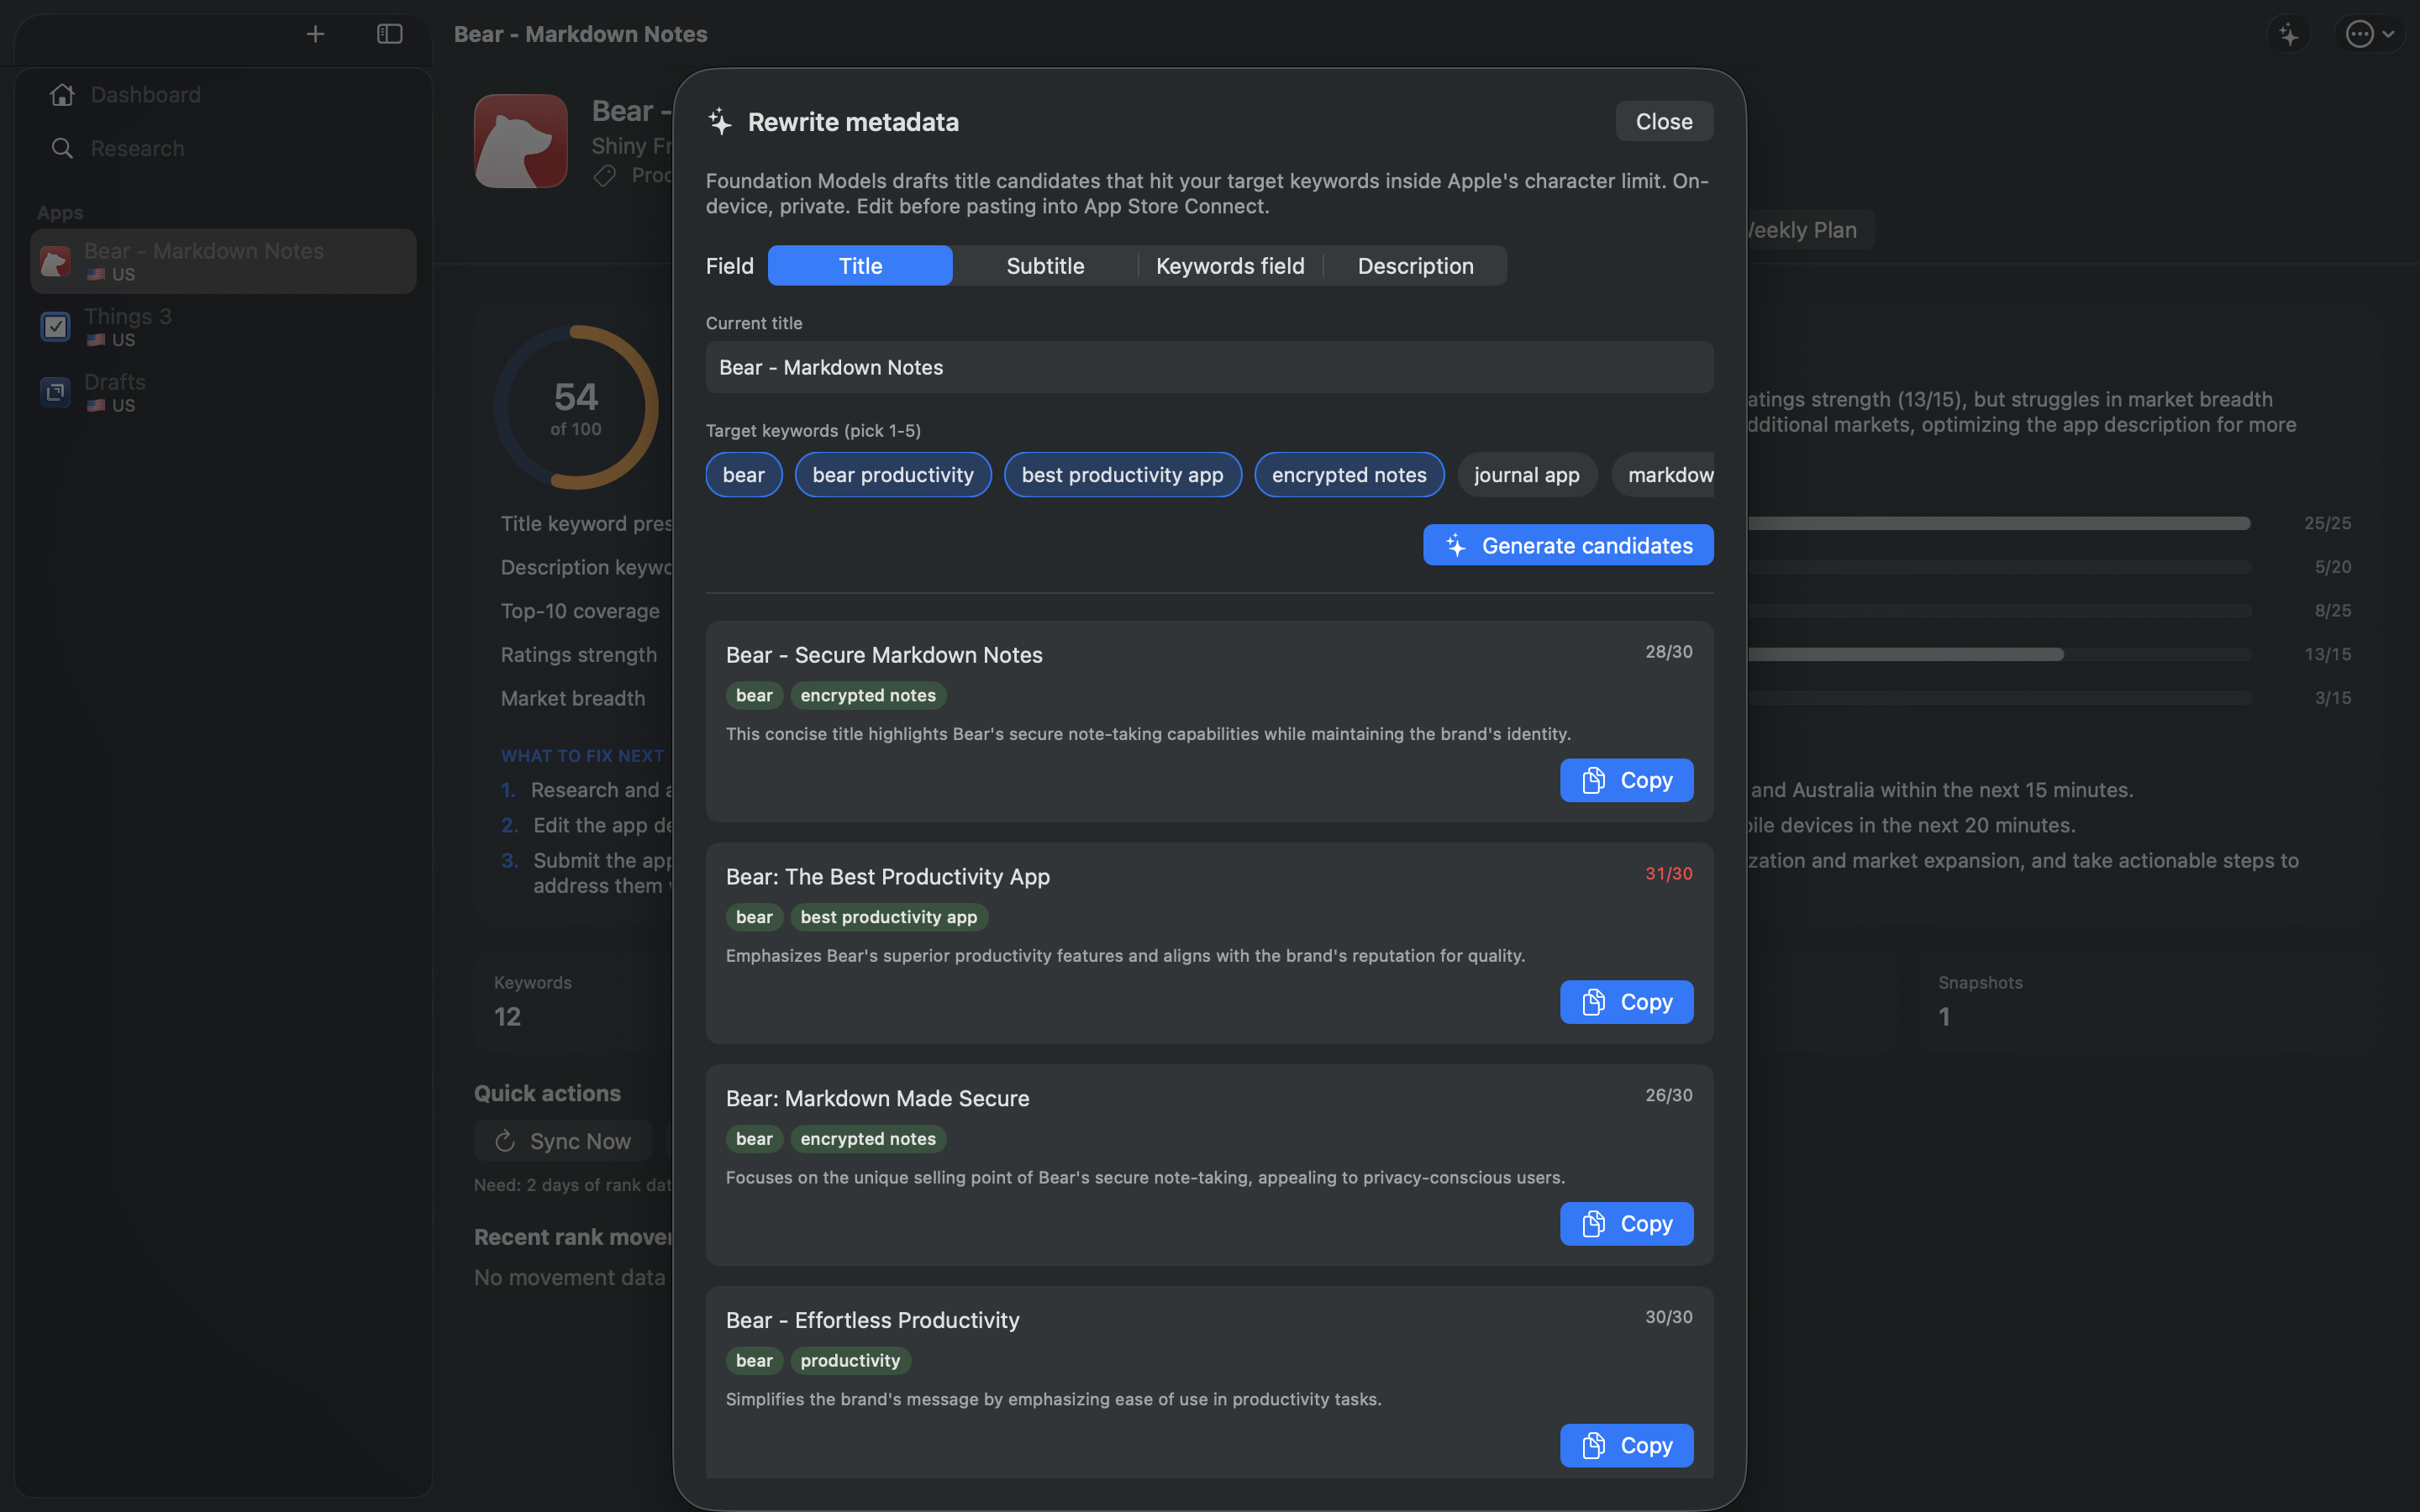Click the sparkle AI icon in toolbar
Viewport: 2420px width, 1512px height.
[2288, 34]
